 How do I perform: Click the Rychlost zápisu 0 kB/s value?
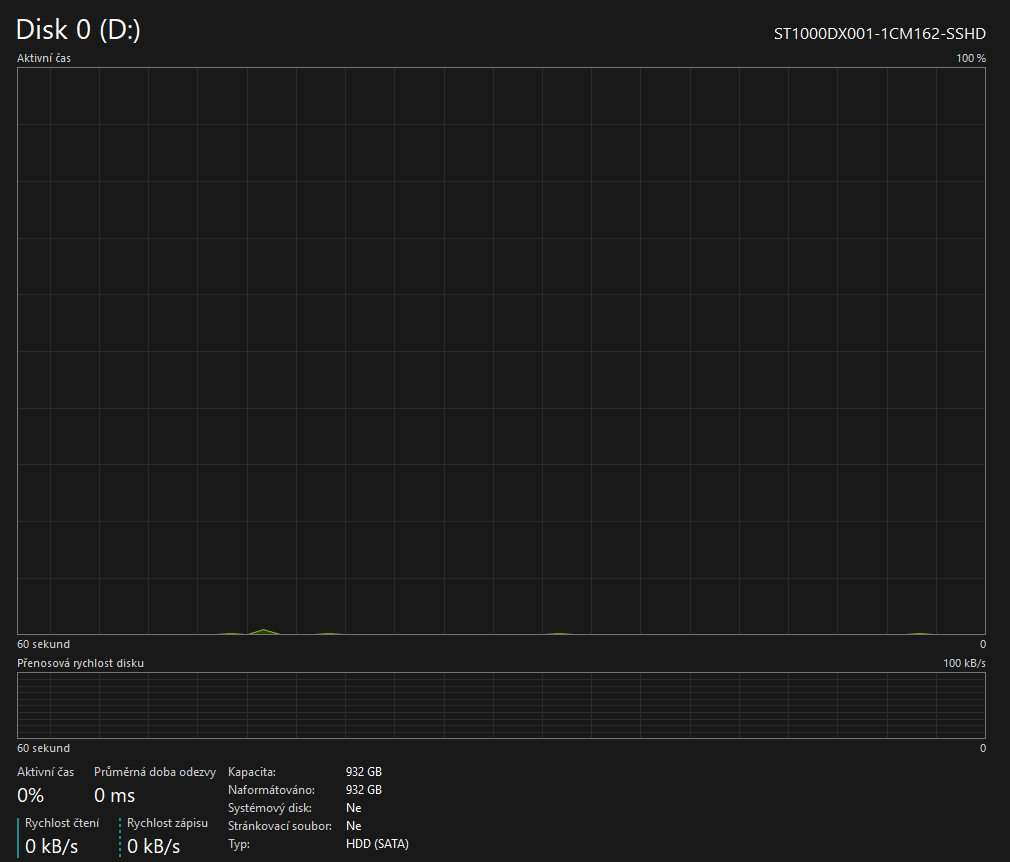154,847
